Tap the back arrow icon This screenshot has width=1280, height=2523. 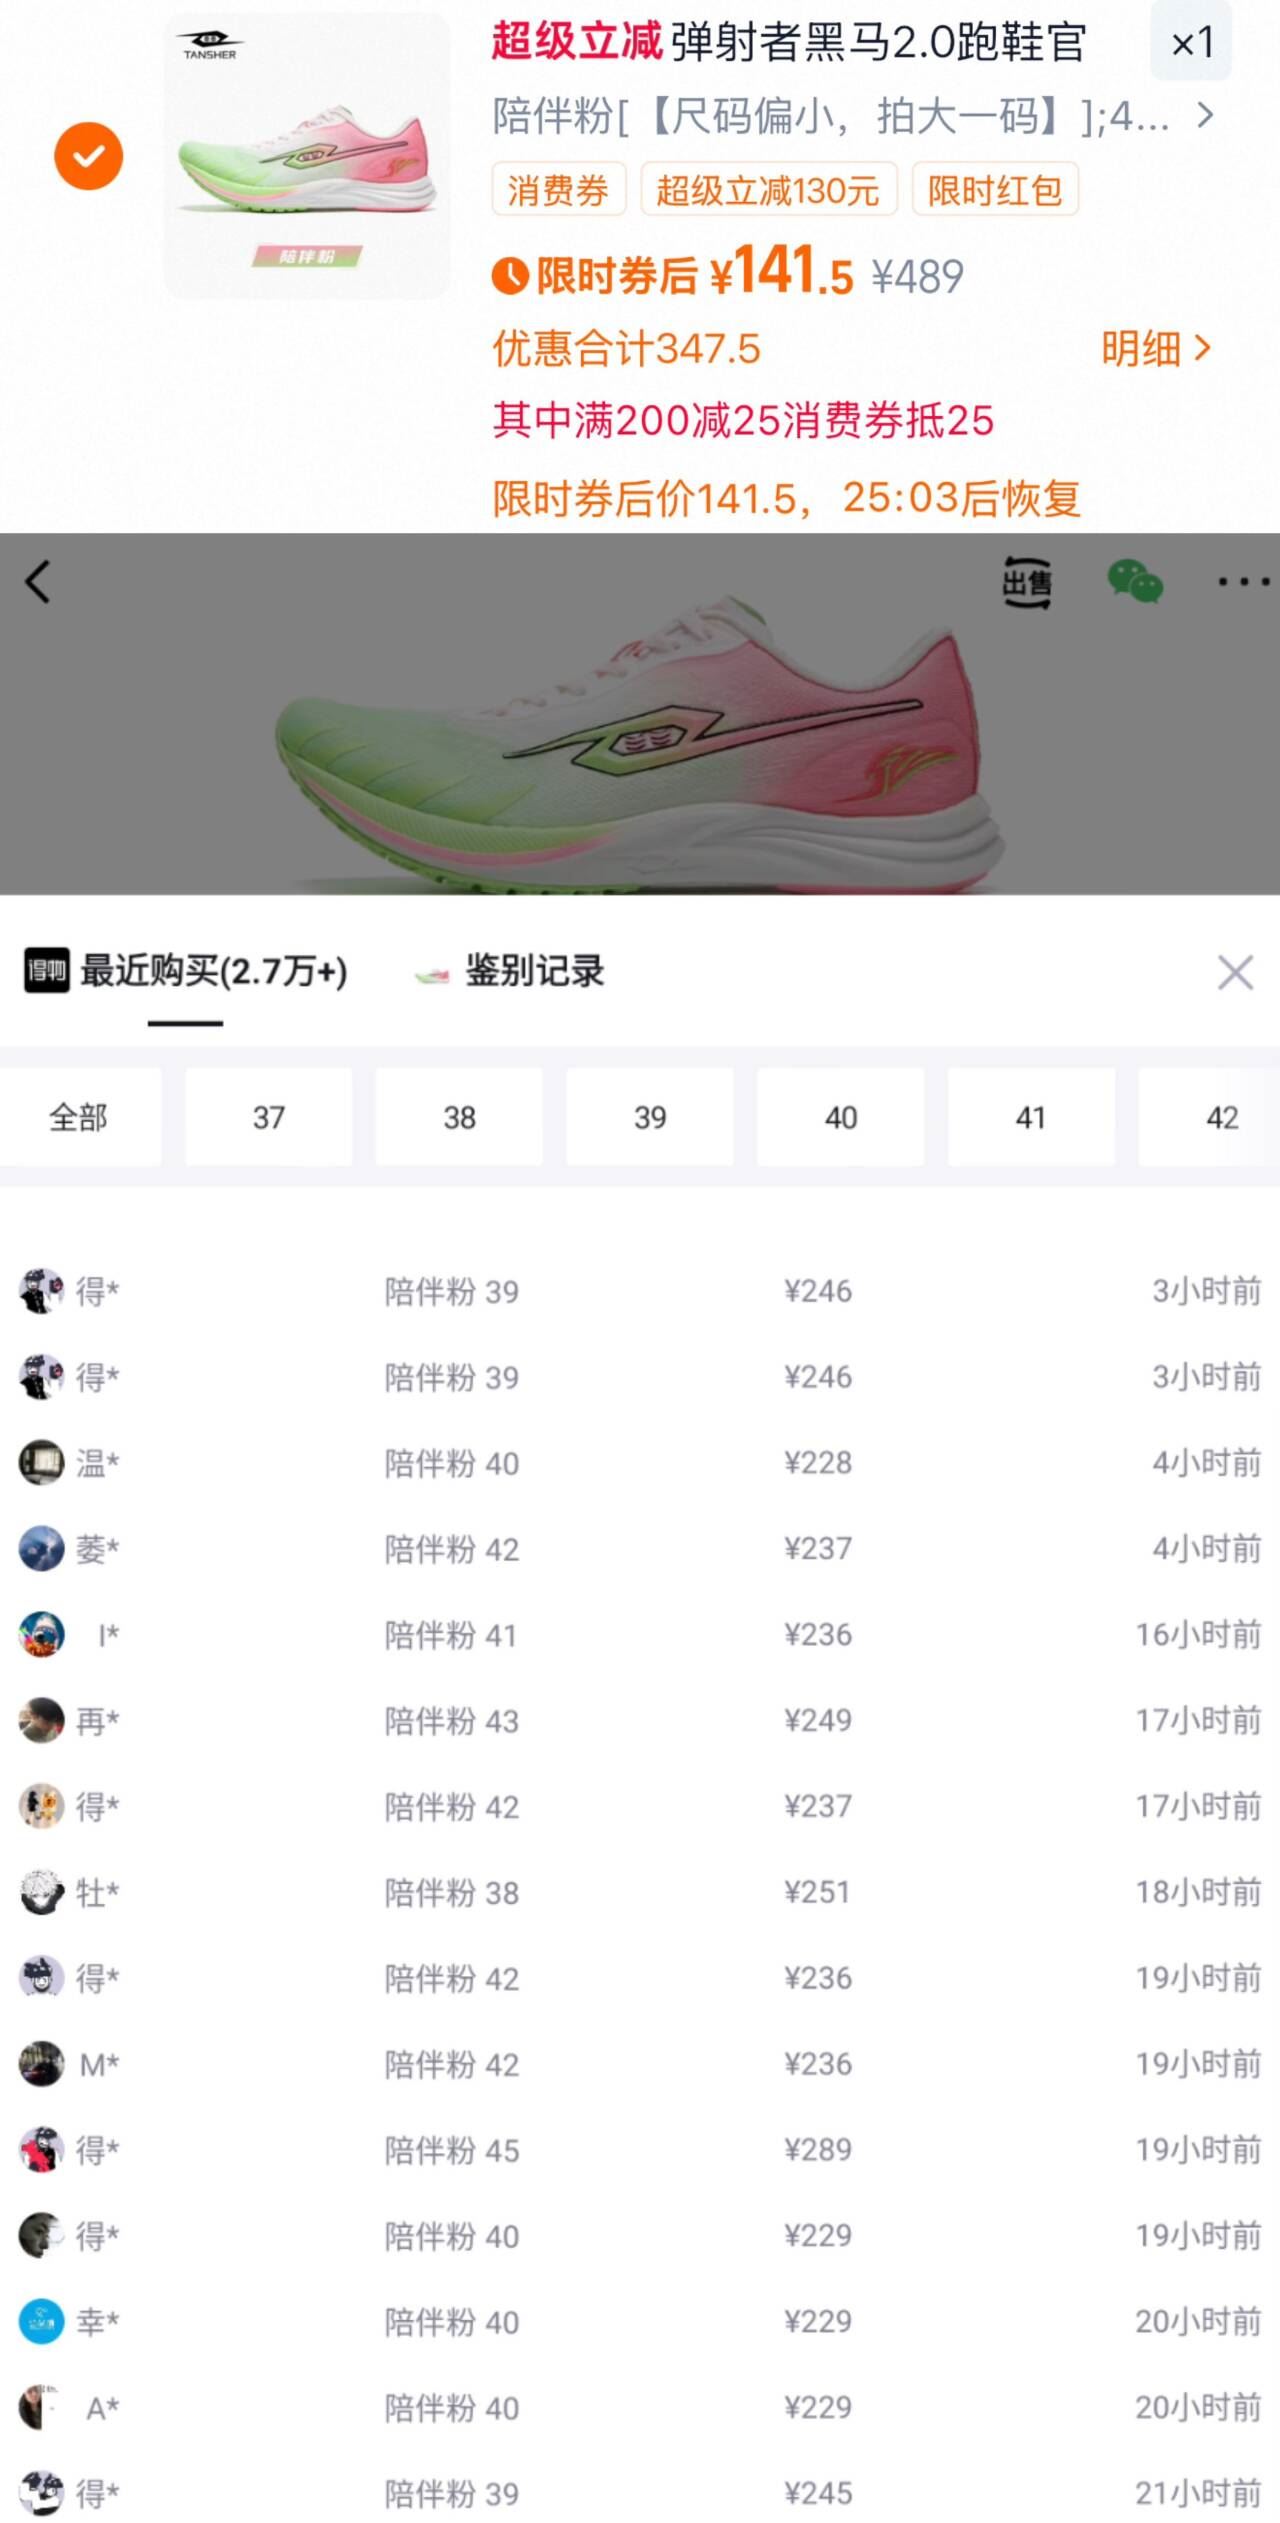tap(38, 581)
